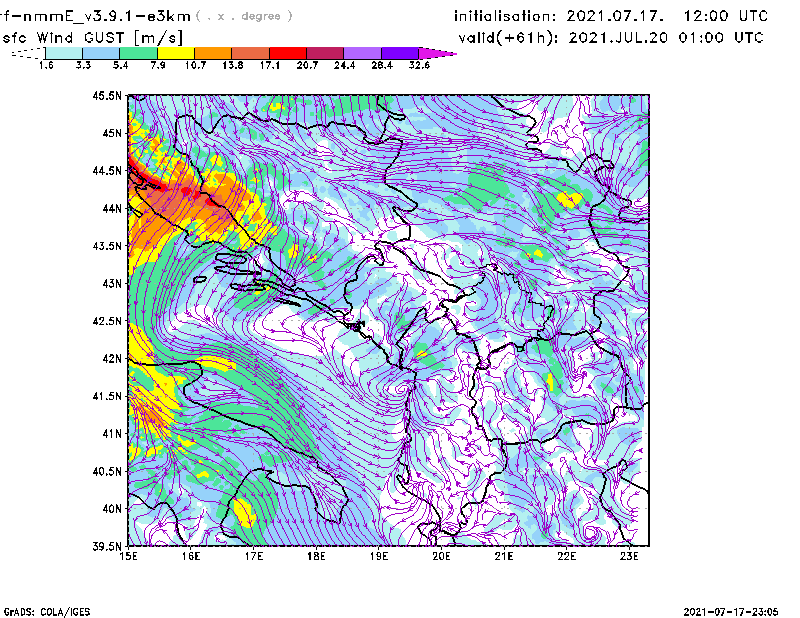Click legend value 3.3
800x618 pixels.
pos(83,65)
